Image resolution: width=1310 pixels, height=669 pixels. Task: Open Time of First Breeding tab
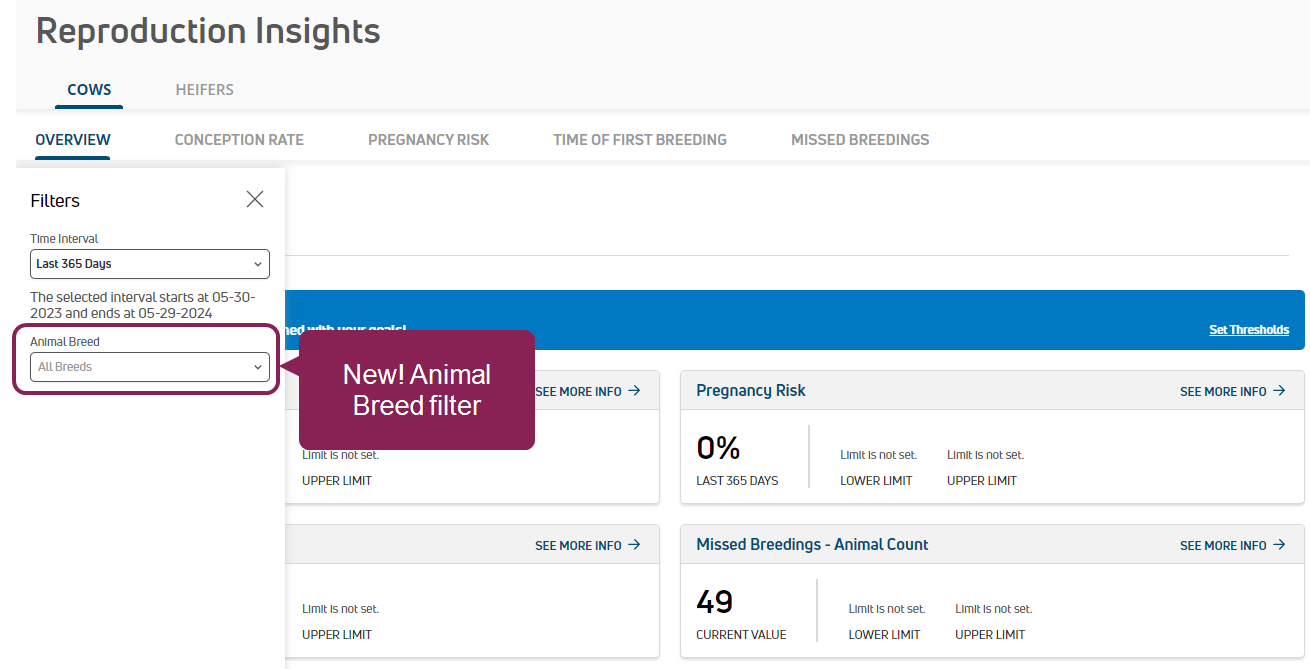click(640, 140)
